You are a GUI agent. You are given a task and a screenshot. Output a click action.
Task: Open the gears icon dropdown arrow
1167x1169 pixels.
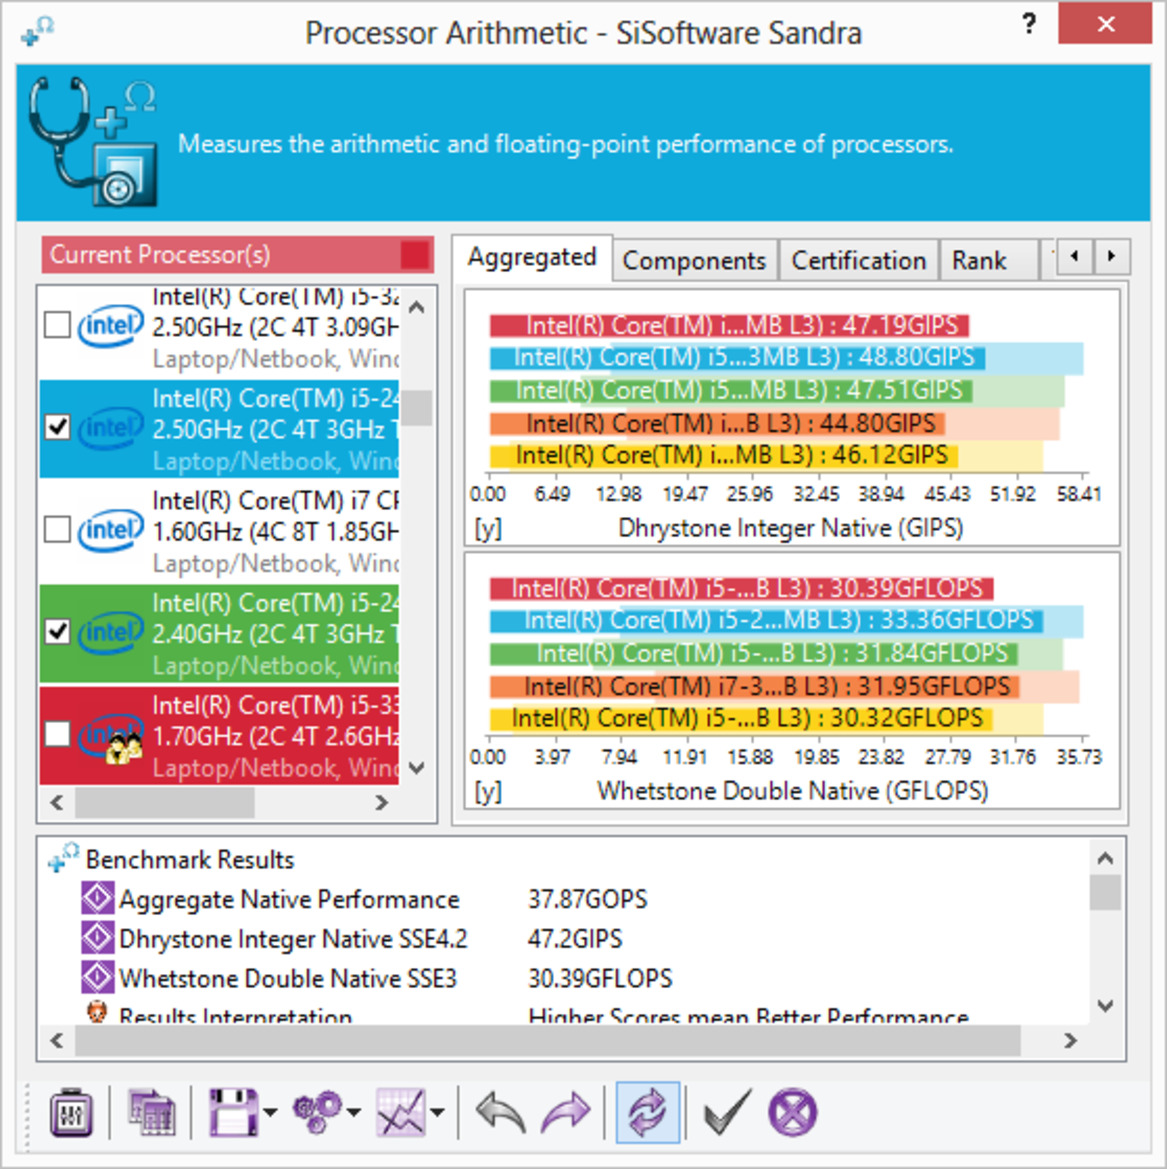(354, 1114)
